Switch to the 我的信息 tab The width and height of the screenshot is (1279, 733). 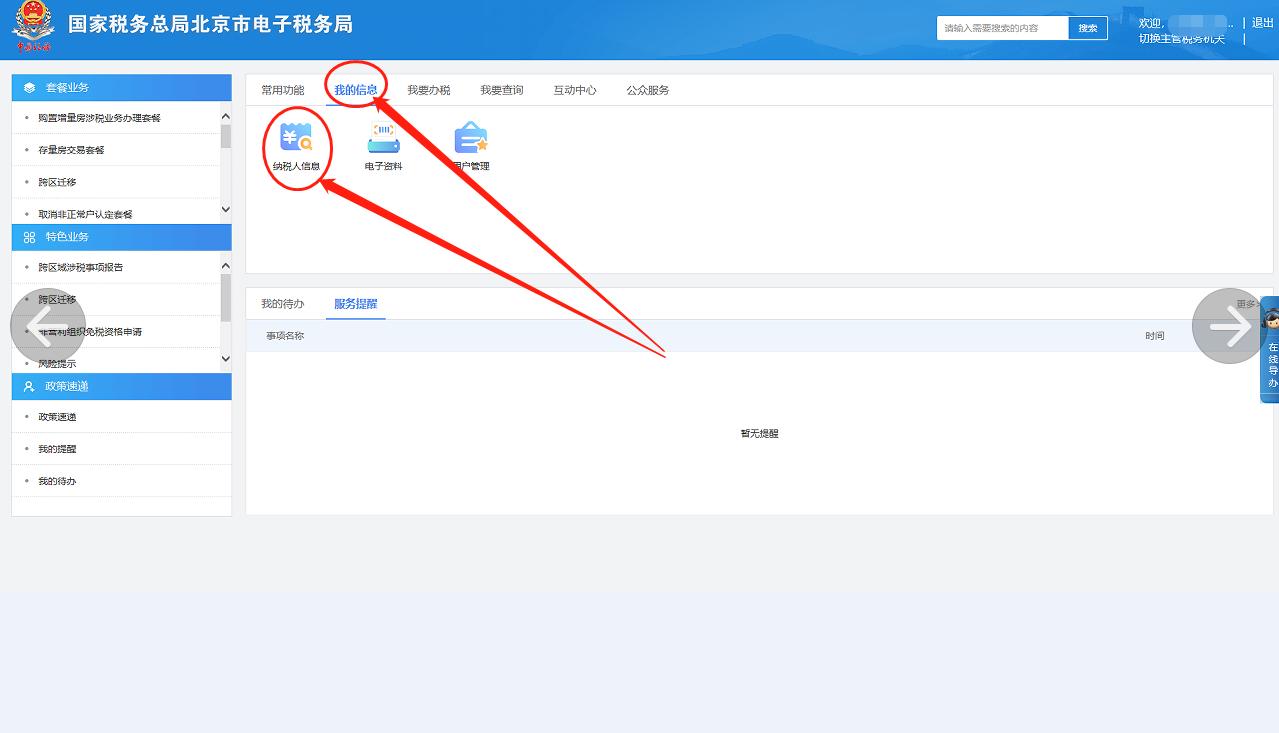pyautogui.click(x=356, y=89)
